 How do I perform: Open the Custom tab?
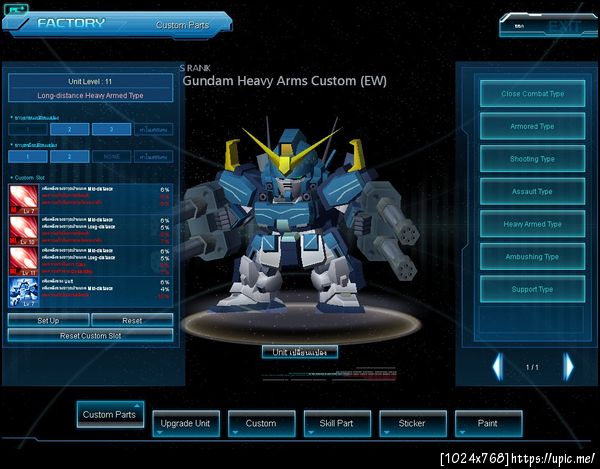262,423
